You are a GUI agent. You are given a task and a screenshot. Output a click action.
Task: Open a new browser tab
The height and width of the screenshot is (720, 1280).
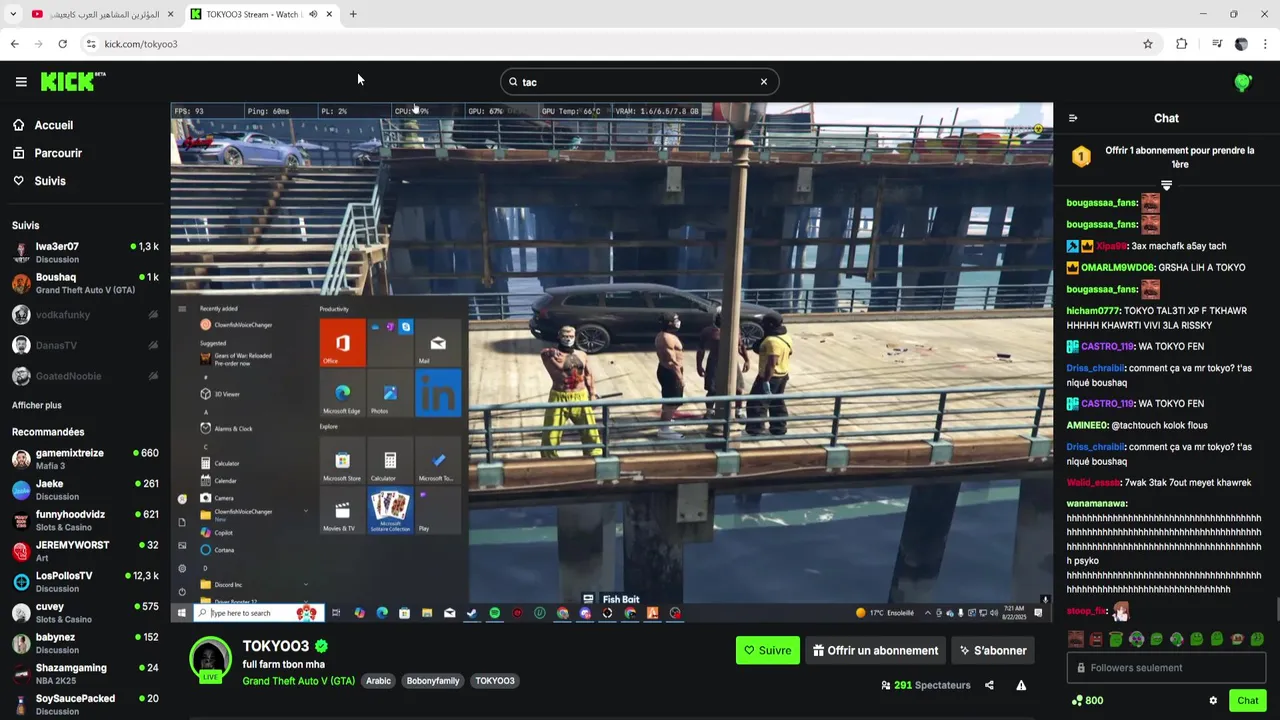pos(353,14)
